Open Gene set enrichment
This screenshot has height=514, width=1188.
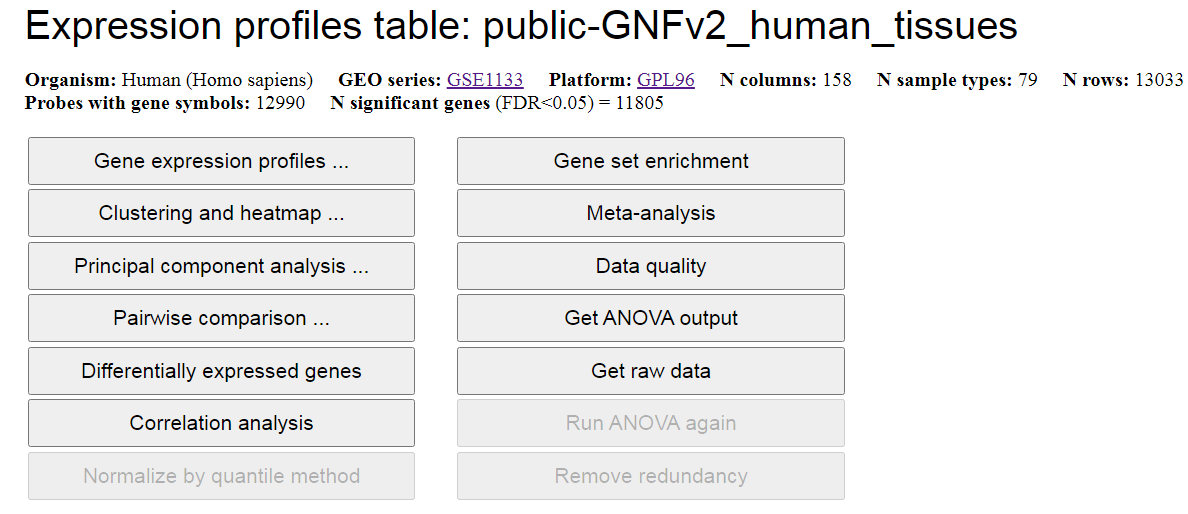tap(651, 161)
